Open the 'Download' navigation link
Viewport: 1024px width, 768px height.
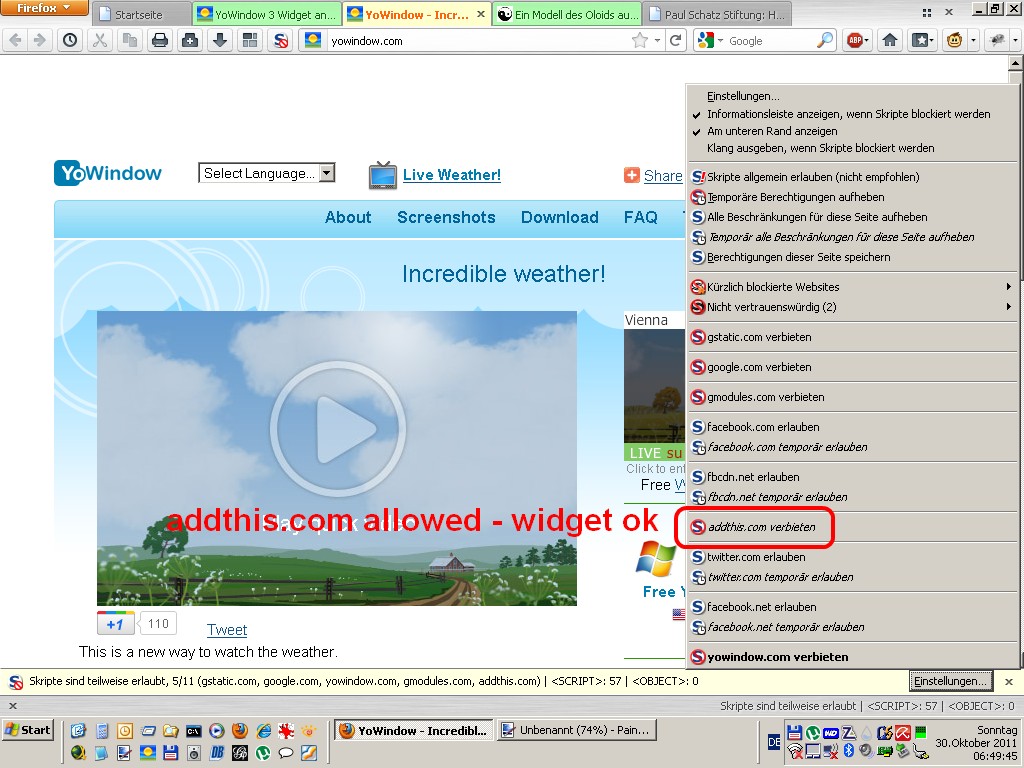pyautogui.click(x=560, y=217)
